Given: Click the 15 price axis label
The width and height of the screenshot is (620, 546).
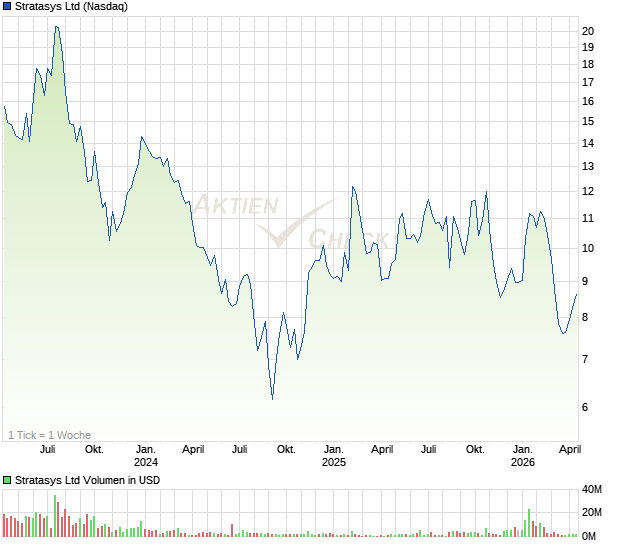Looking at the screenshot, I should coord(588,122).
